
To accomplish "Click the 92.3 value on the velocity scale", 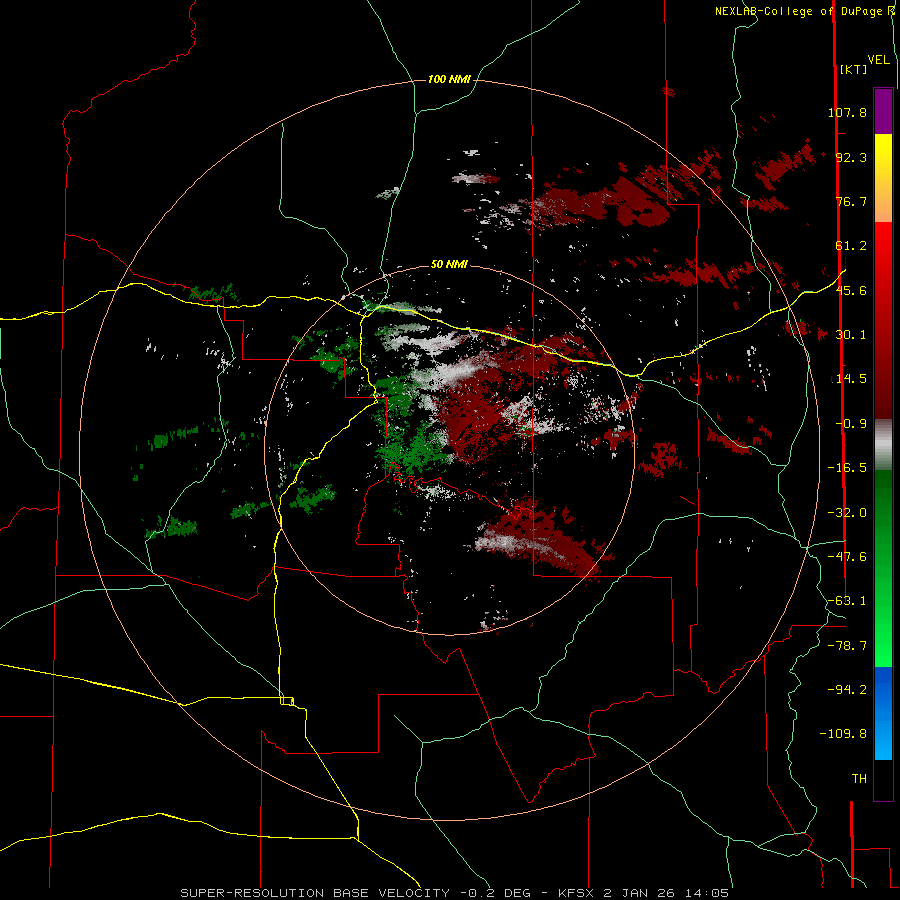I will click(851, 157).
